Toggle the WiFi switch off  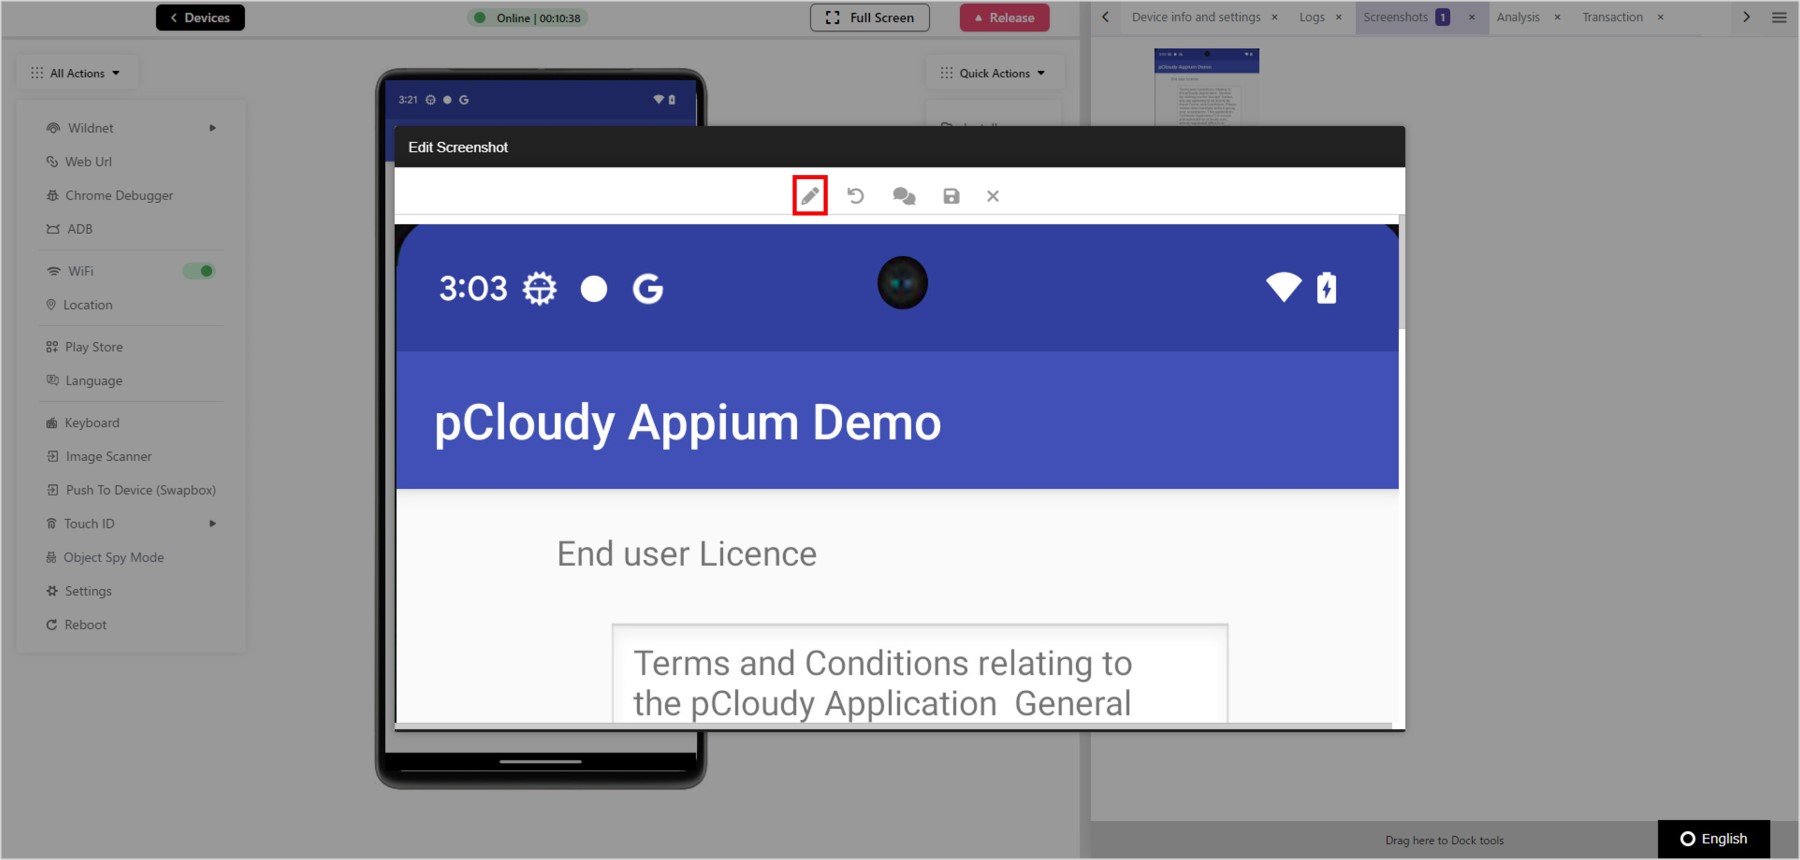[x=199, y=271]
